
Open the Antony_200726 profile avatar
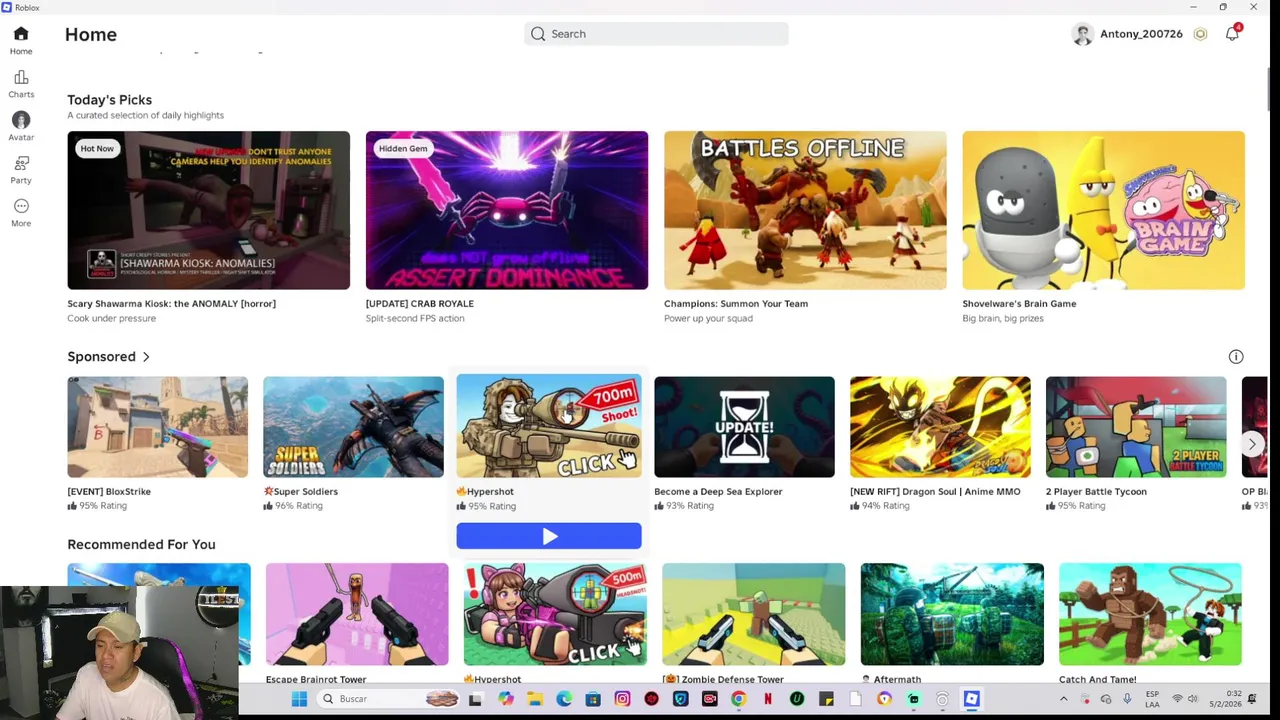tap(1082, 34)
